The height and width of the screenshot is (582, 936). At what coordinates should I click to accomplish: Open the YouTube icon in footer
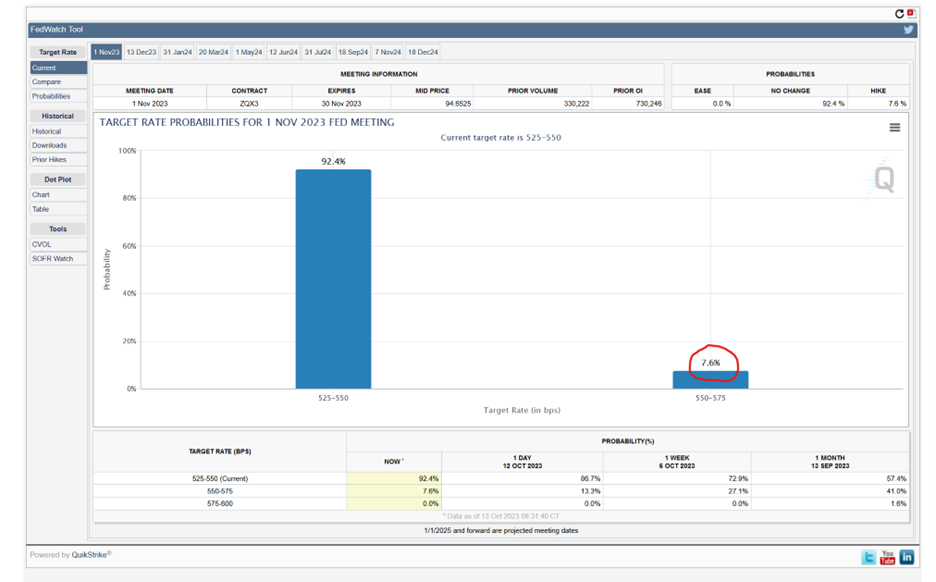pos(887,557)
